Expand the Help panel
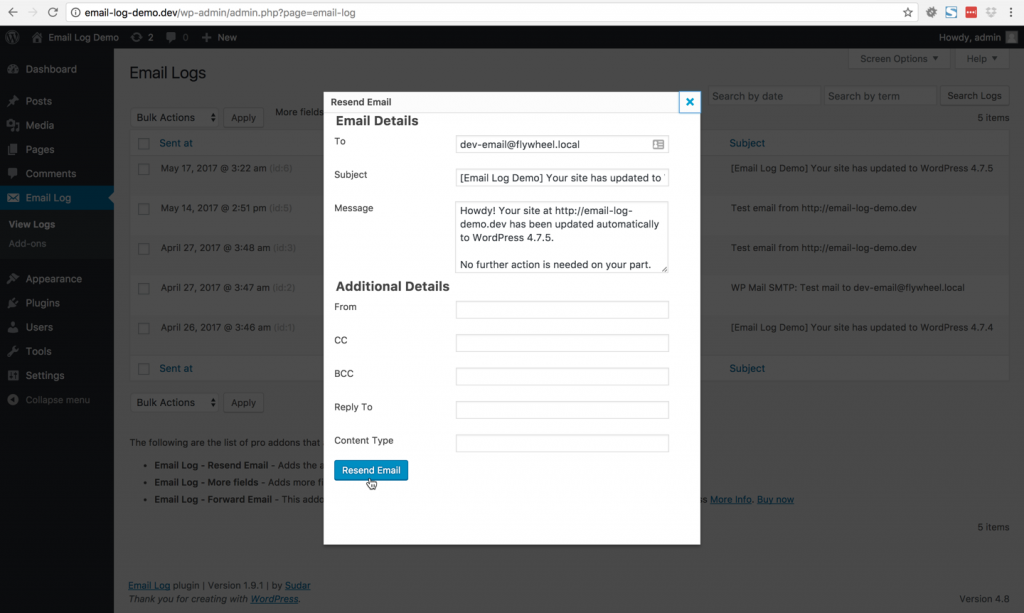 click(x=982, y=59)
